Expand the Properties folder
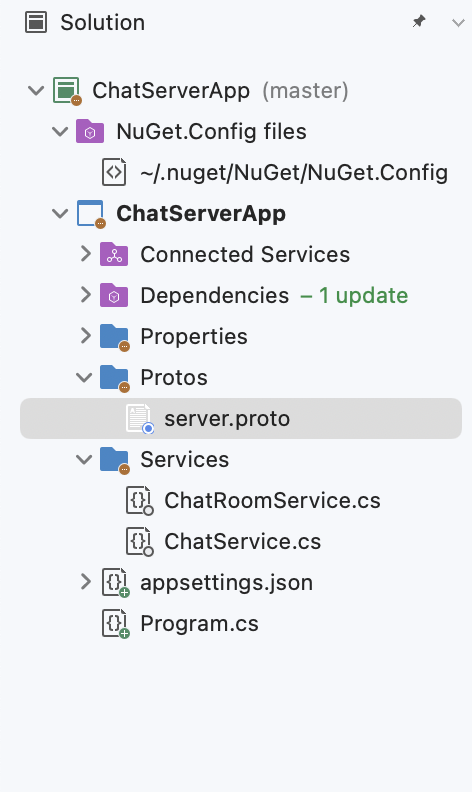472x792 pixels. (86, 336)
